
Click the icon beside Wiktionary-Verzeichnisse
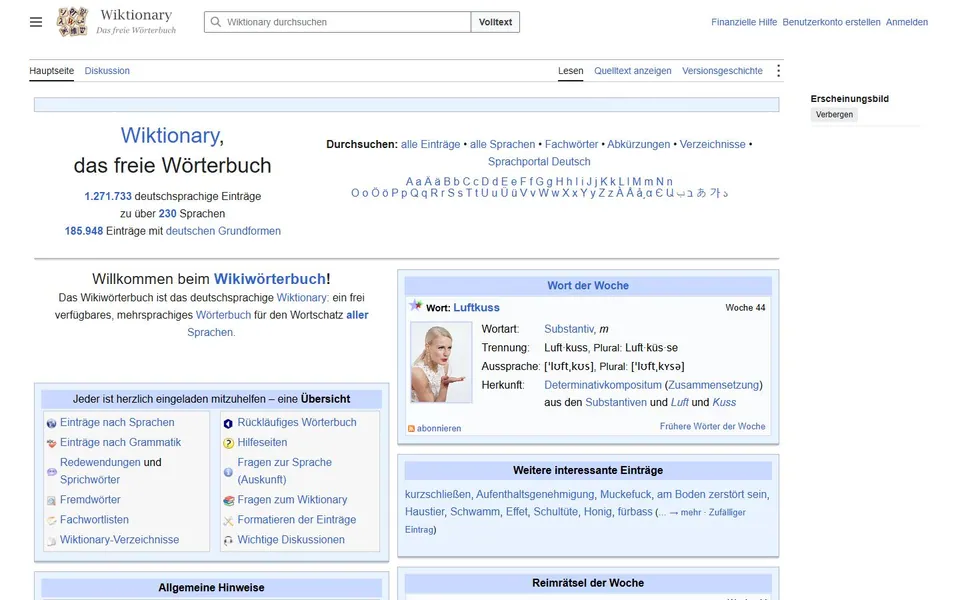point(51,541)
